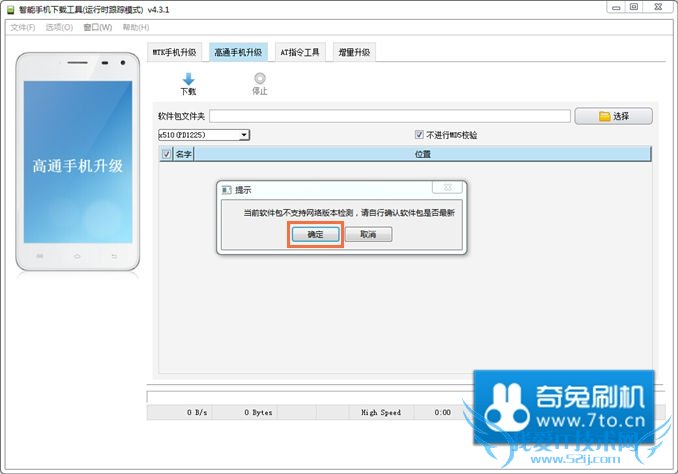Open the 文件(F) menu
The image size is (678, 474).
(x=22, y=28)
